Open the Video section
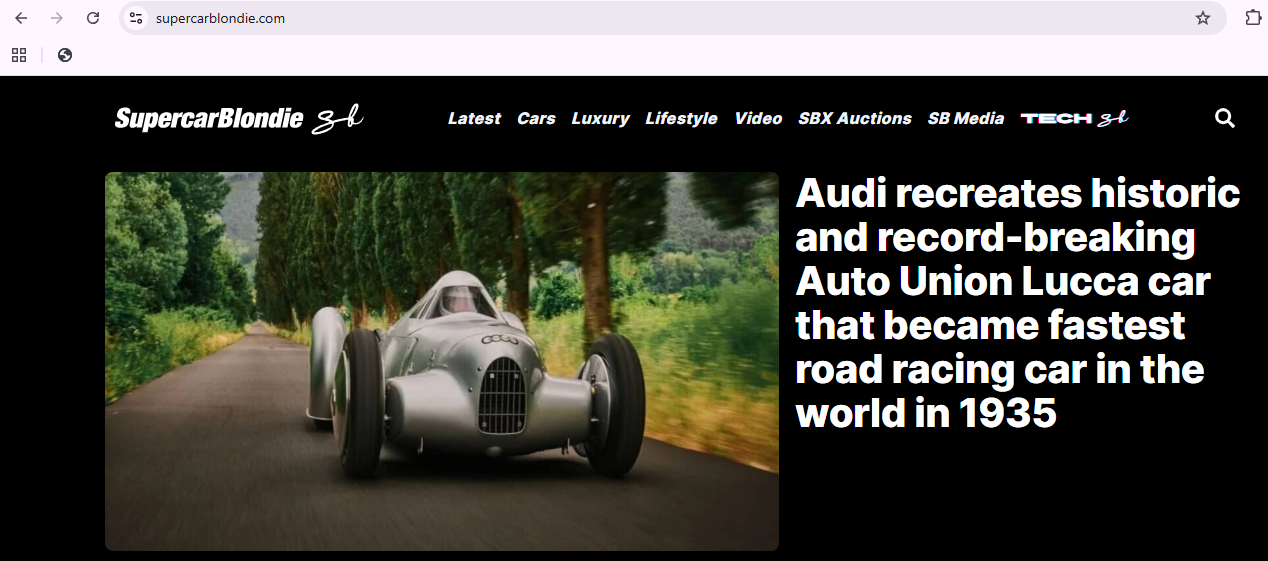The height and width of the screenshot is (561, 1268). point(758,118)
